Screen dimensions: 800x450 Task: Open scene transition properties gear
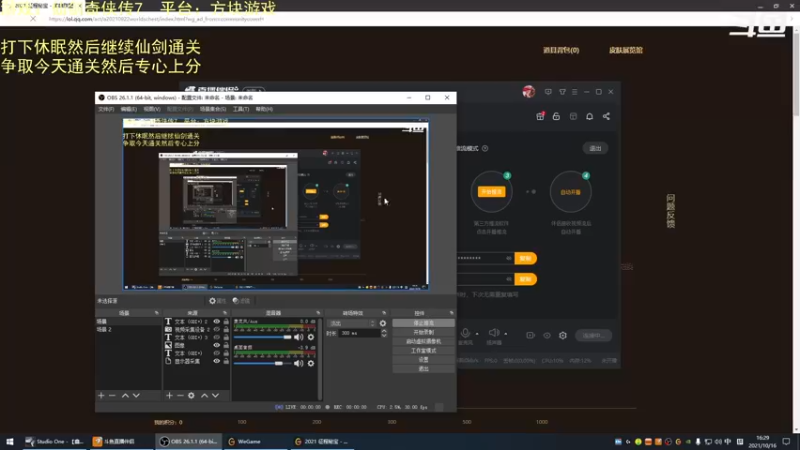[x=383, y=323]
